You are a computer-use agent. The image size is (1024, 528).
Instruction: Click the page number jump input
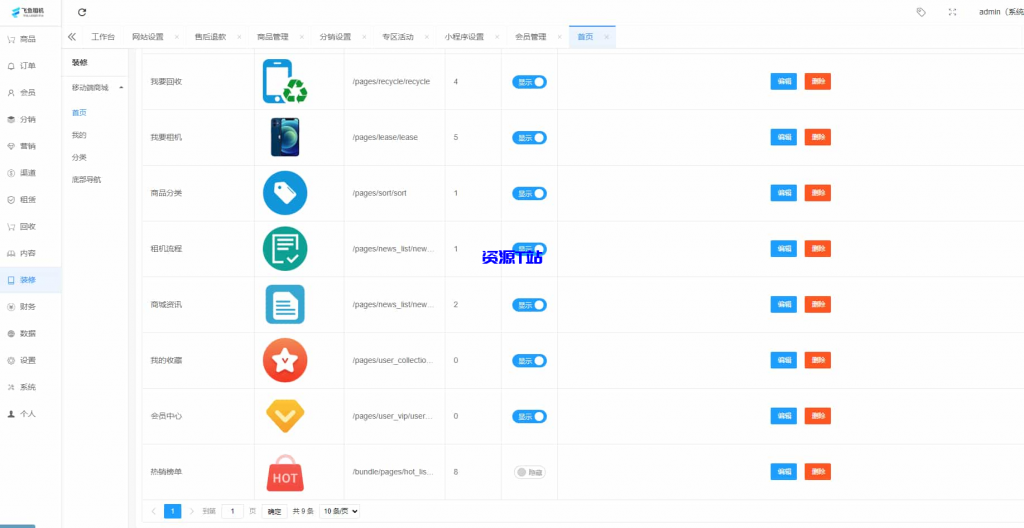(232, 511)
